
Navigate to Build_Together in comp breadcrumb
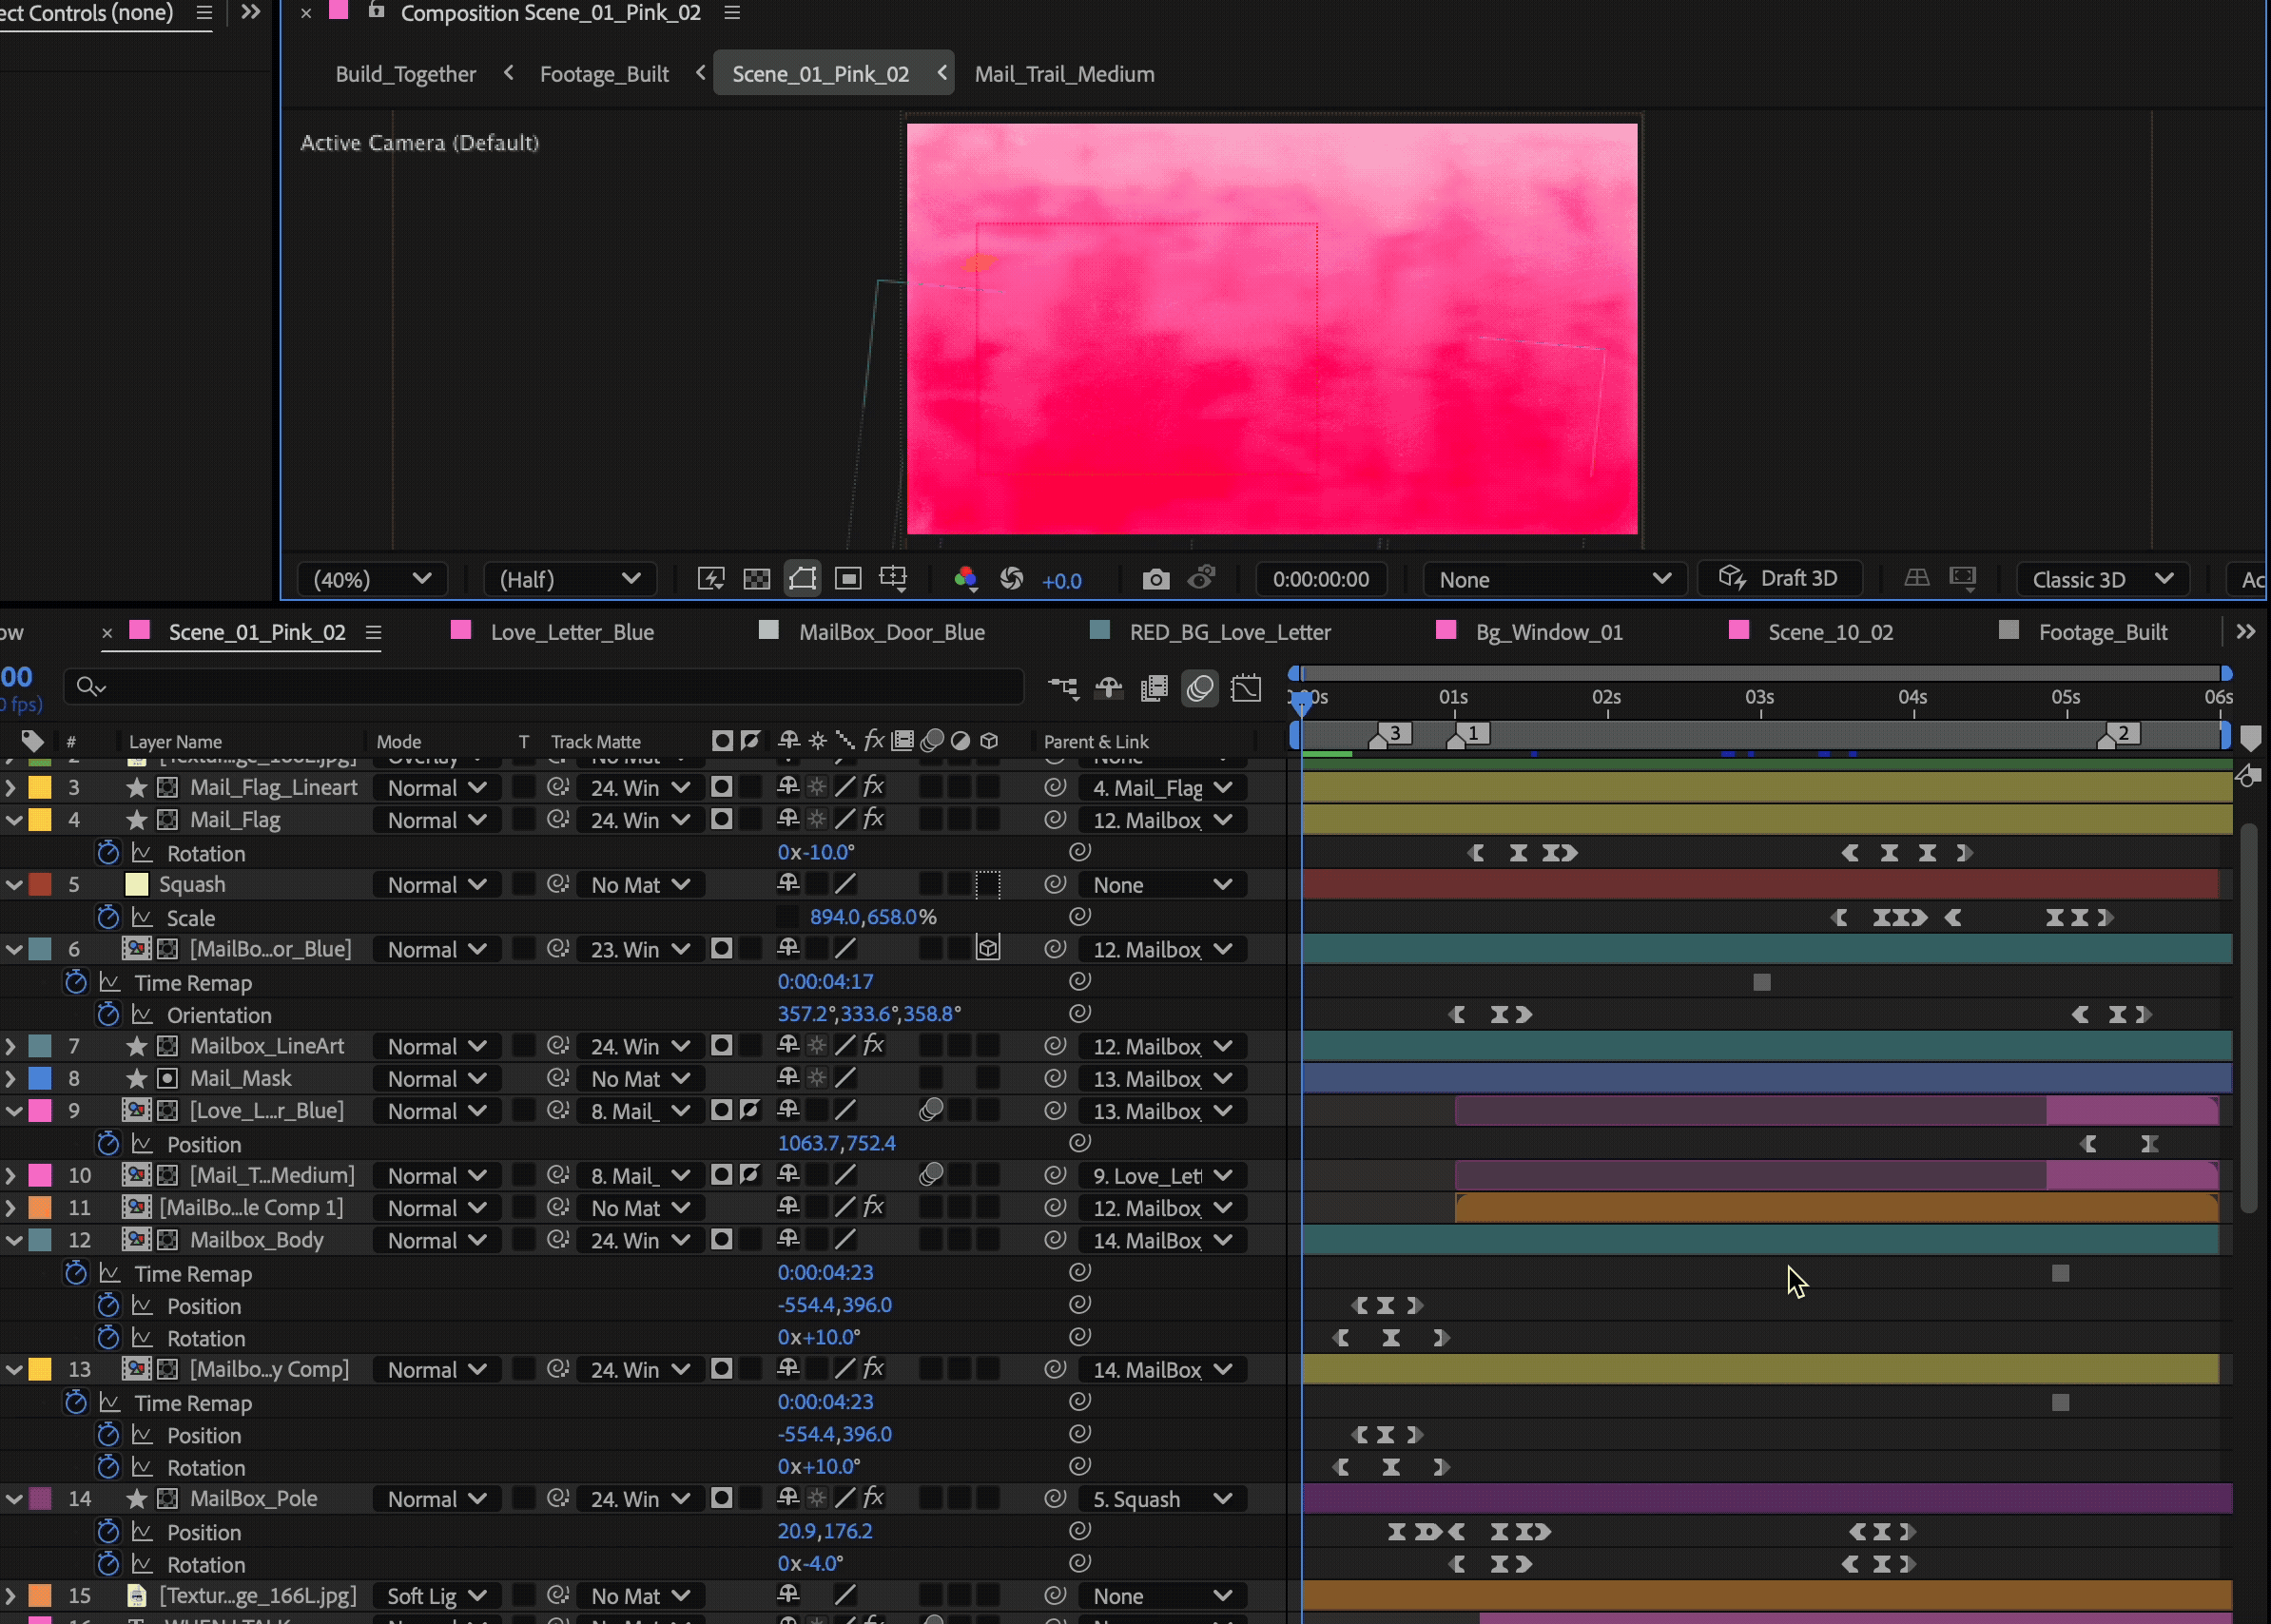pos(405,74)
